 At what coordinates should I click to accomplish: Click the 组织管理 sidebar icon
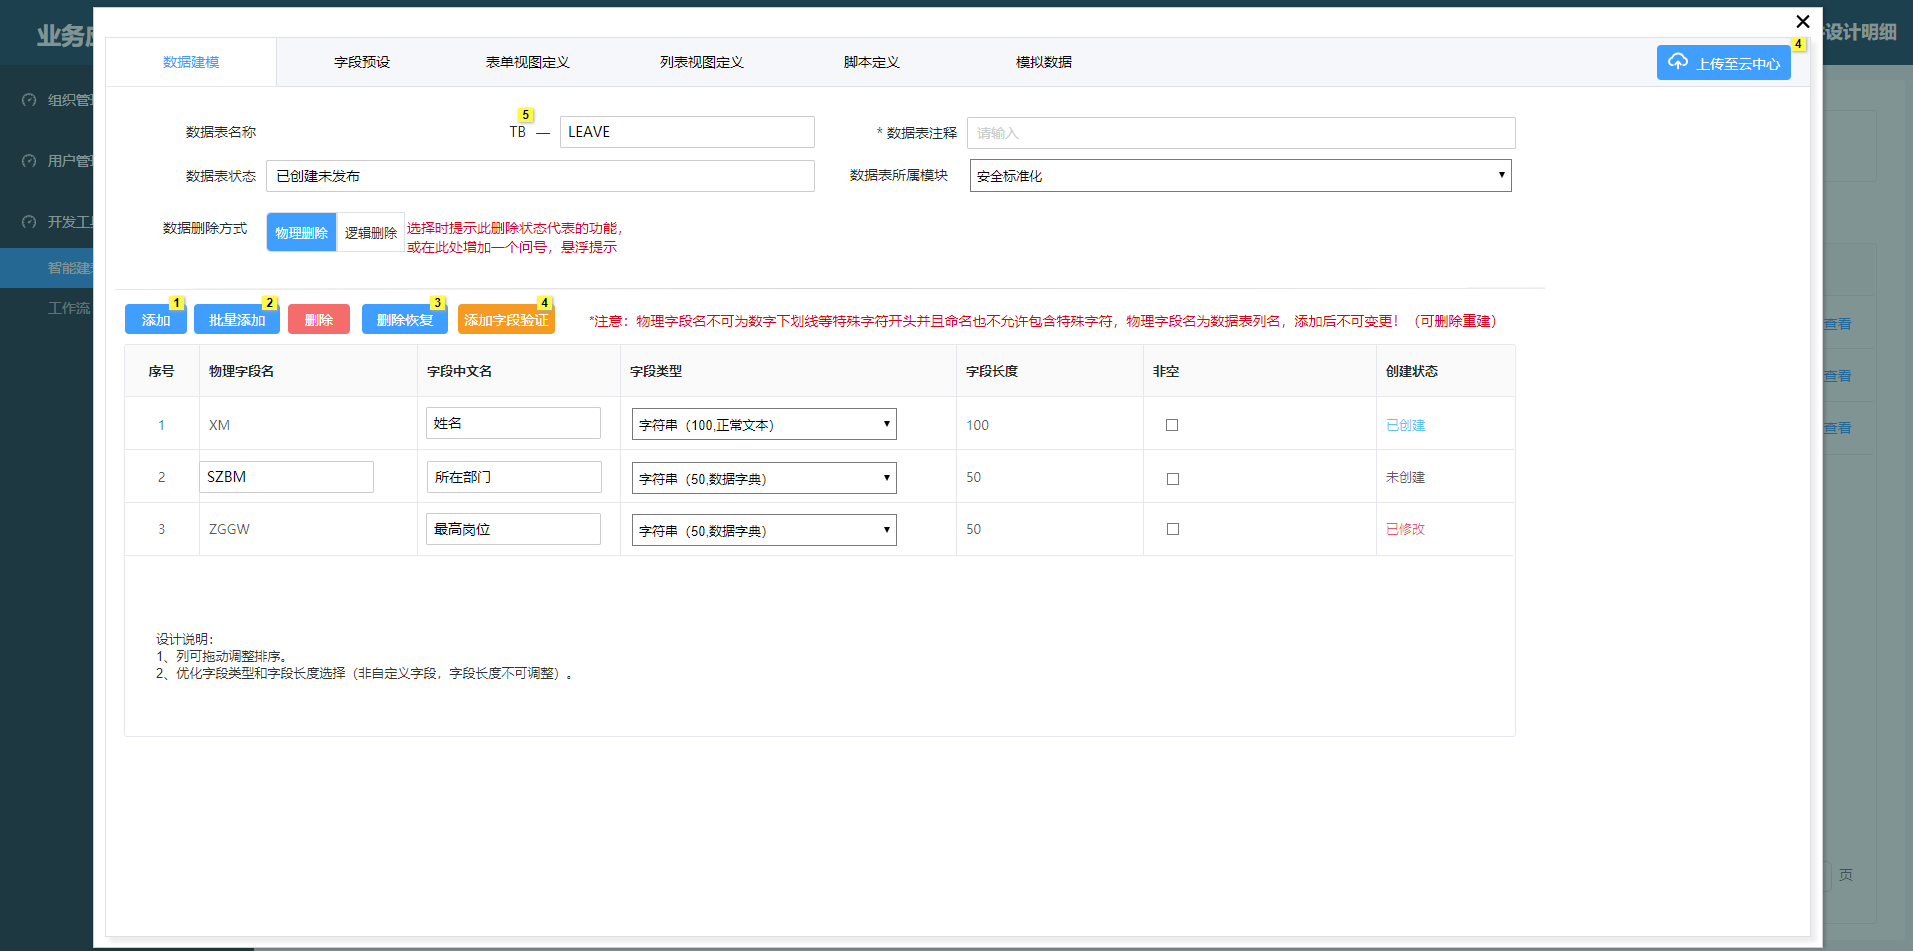[29, 100]
